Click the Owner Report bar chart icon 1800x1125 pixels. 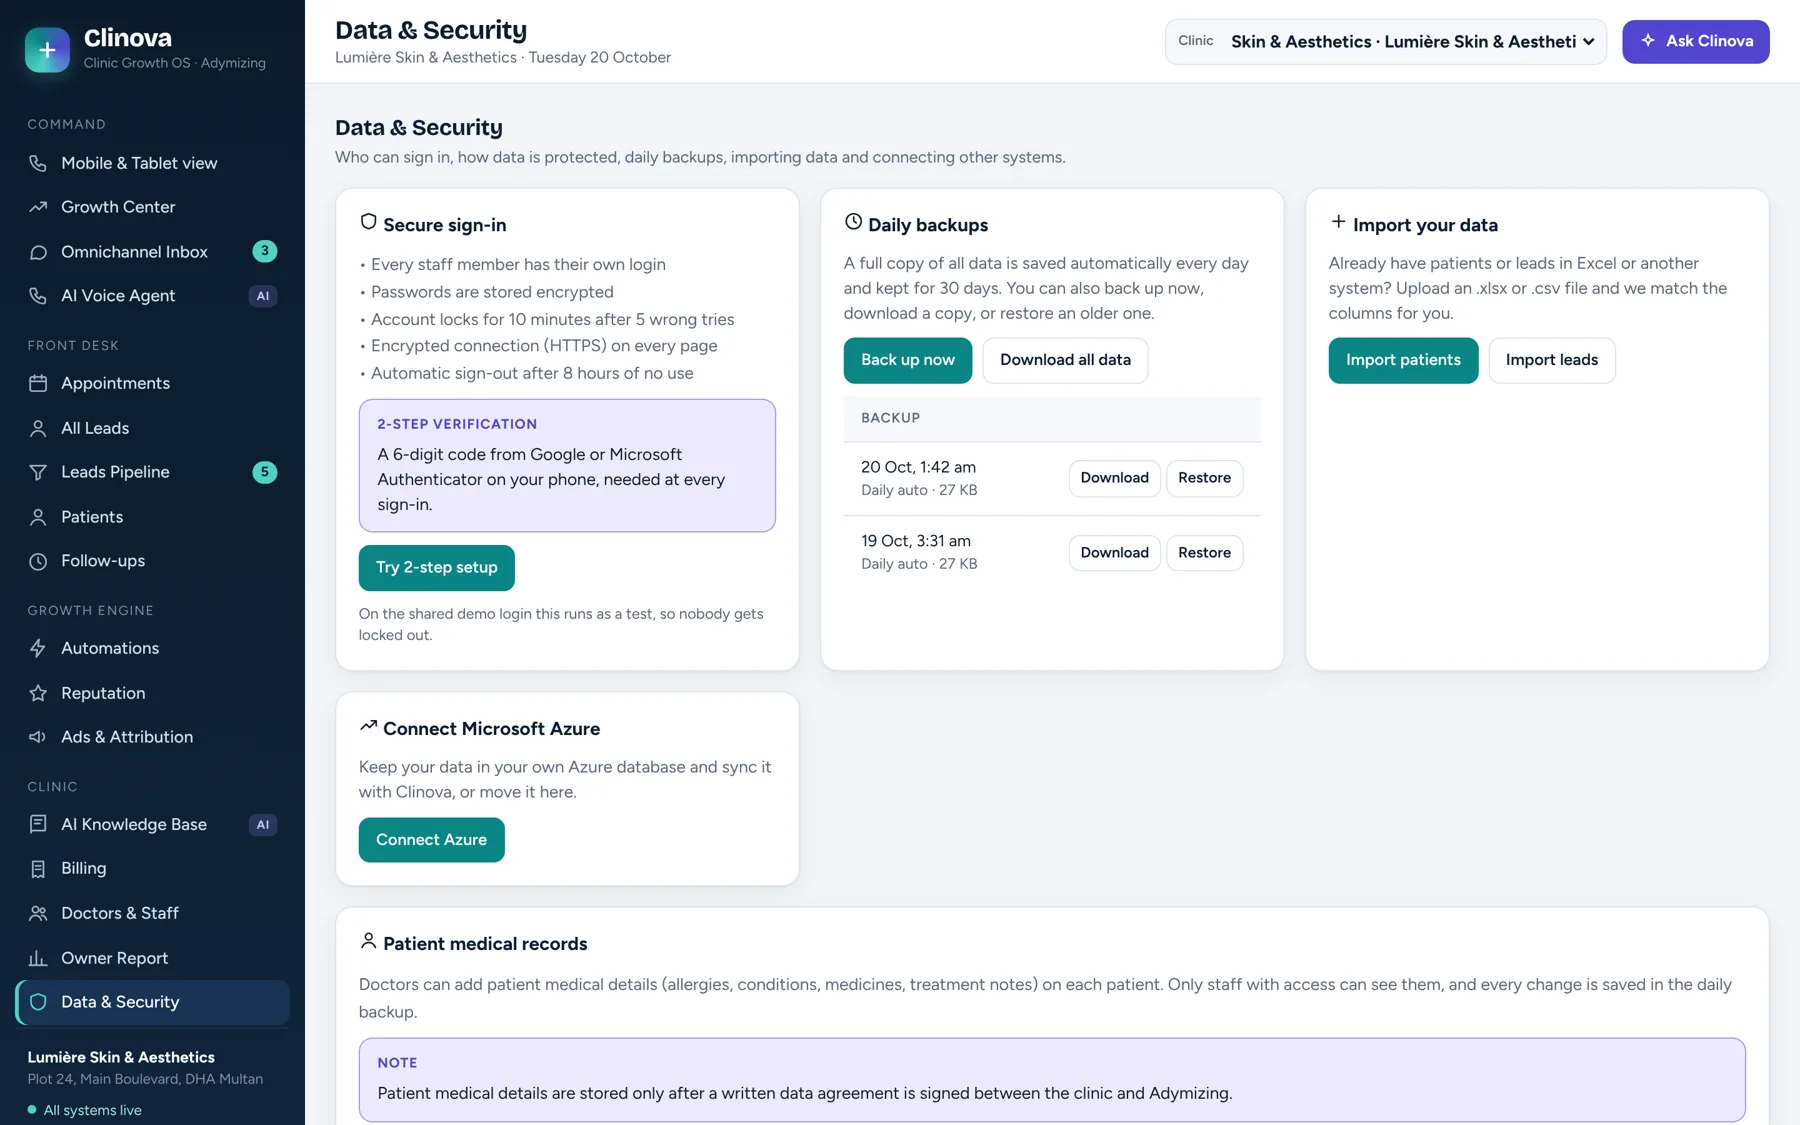pos(38,958)
